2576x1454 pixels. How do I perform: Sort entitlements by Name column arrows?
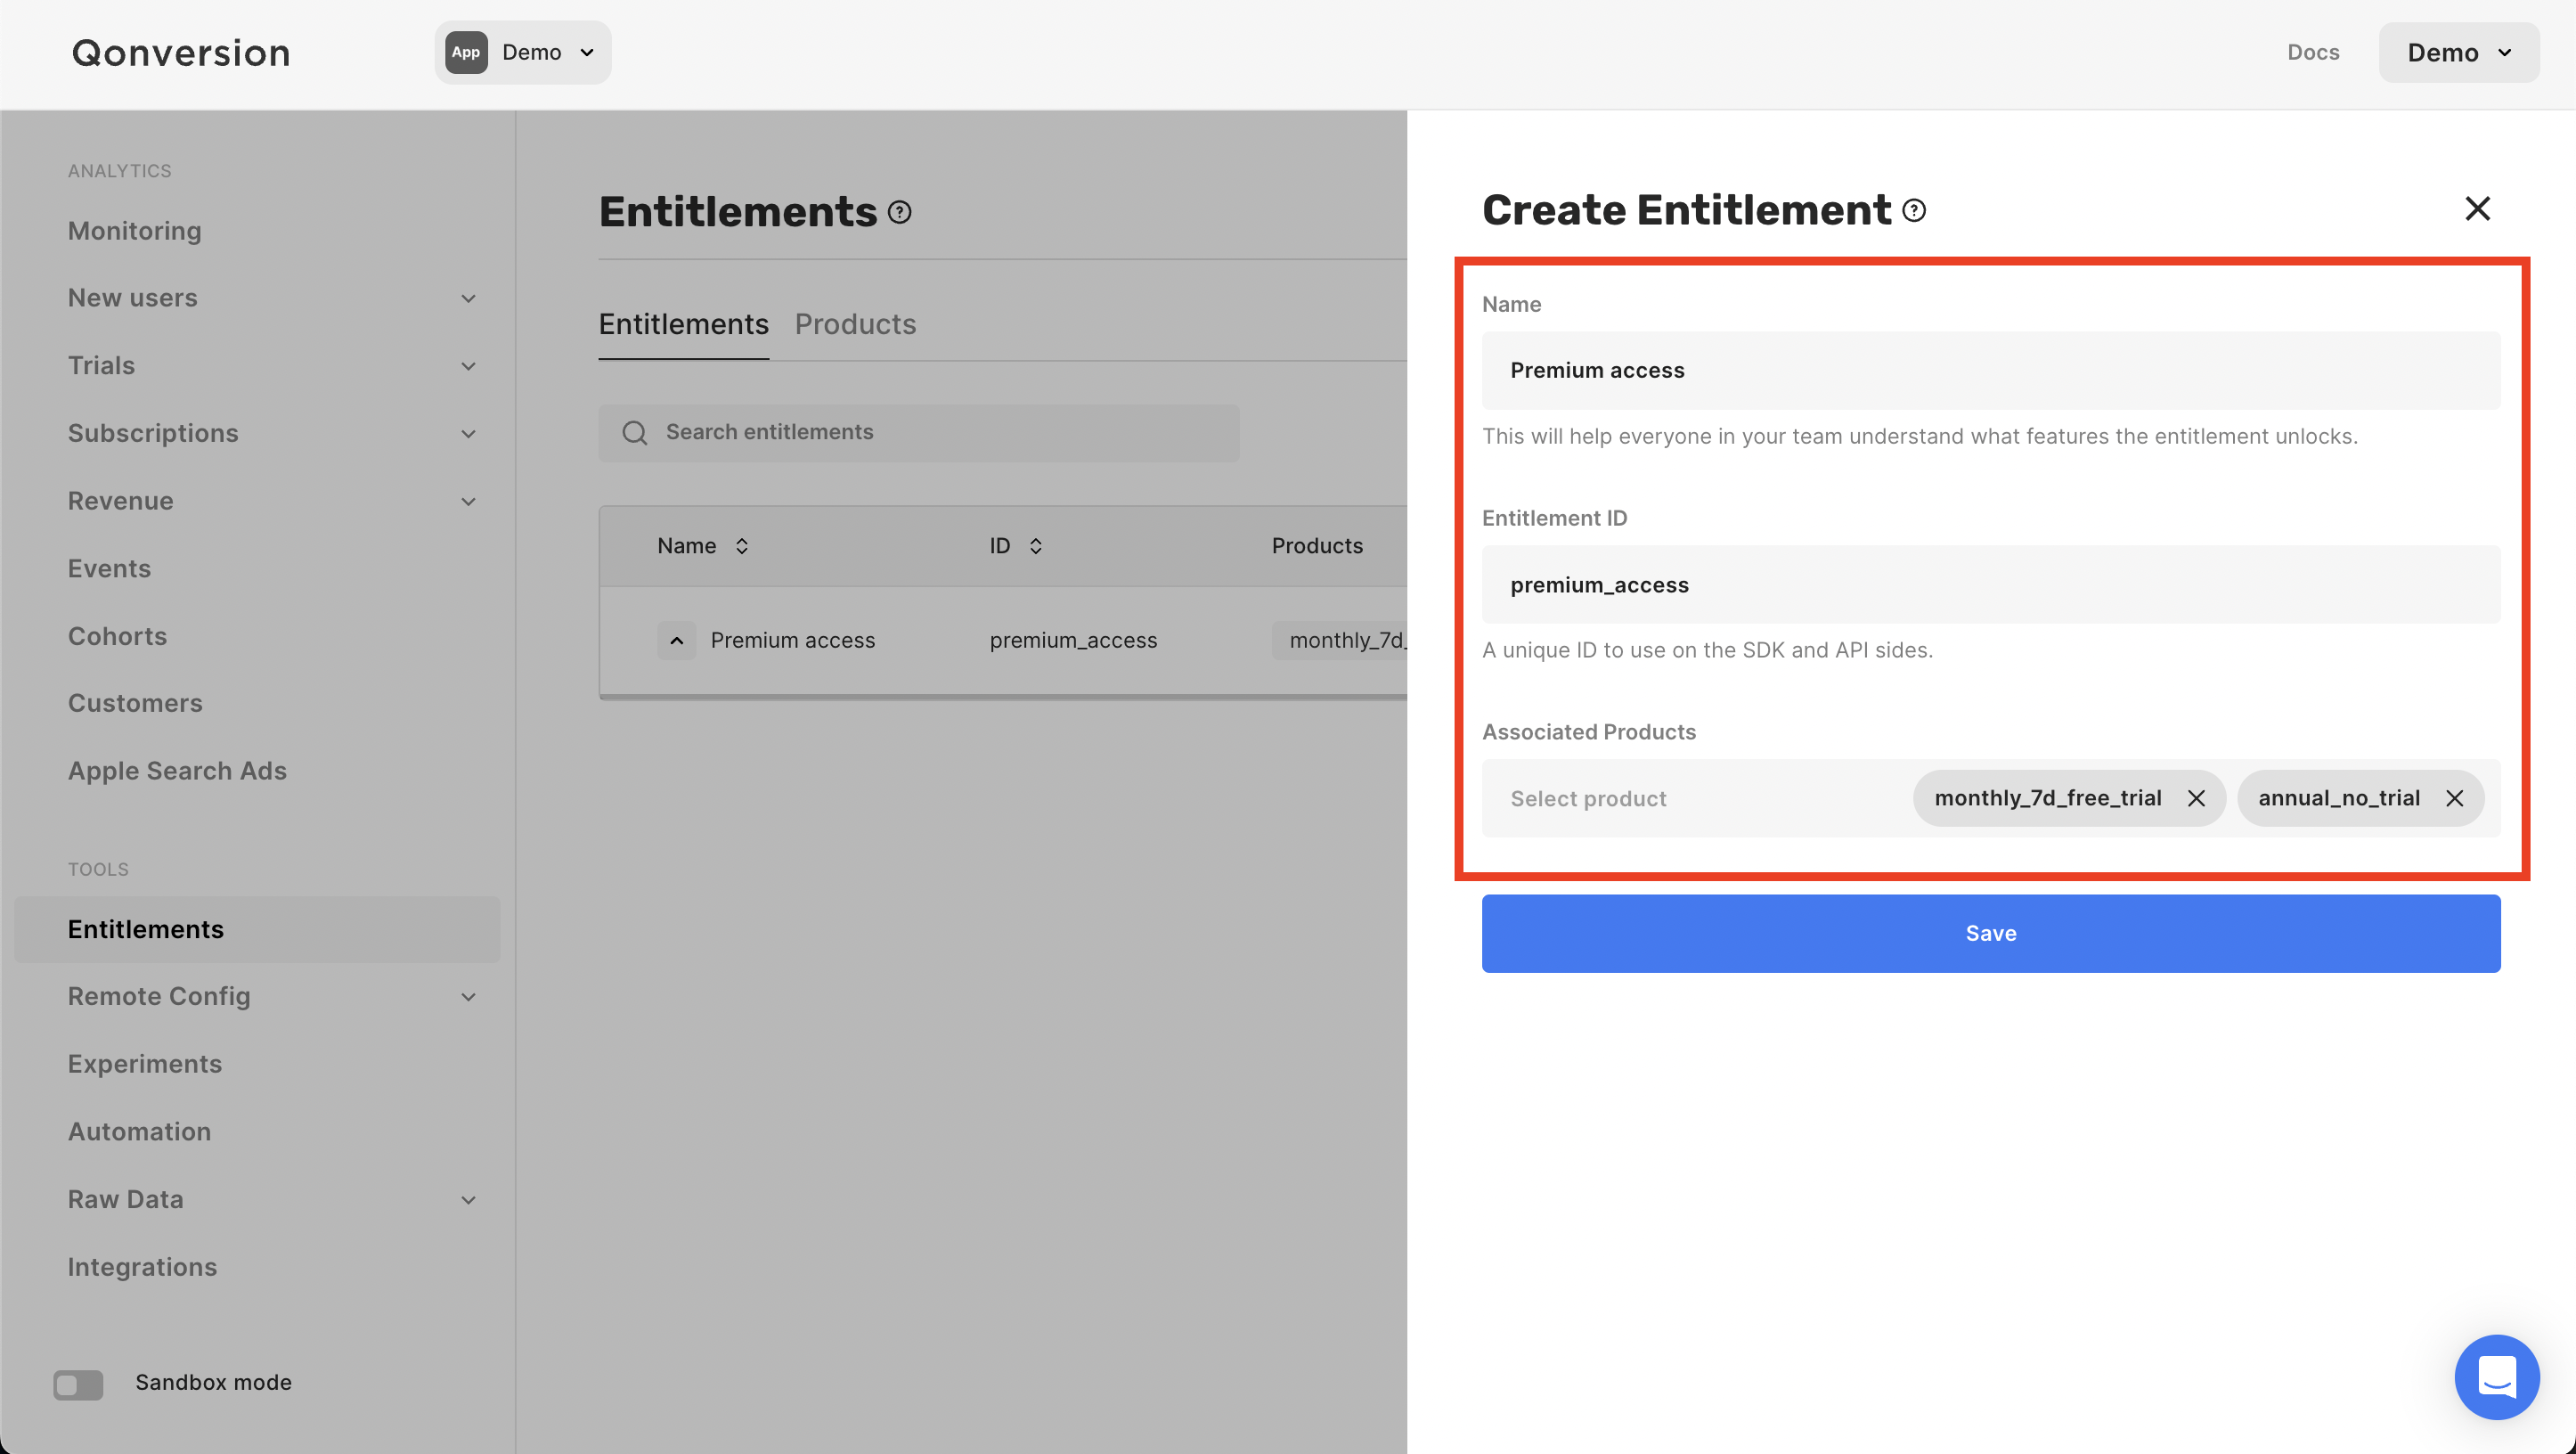coord(742,546)
